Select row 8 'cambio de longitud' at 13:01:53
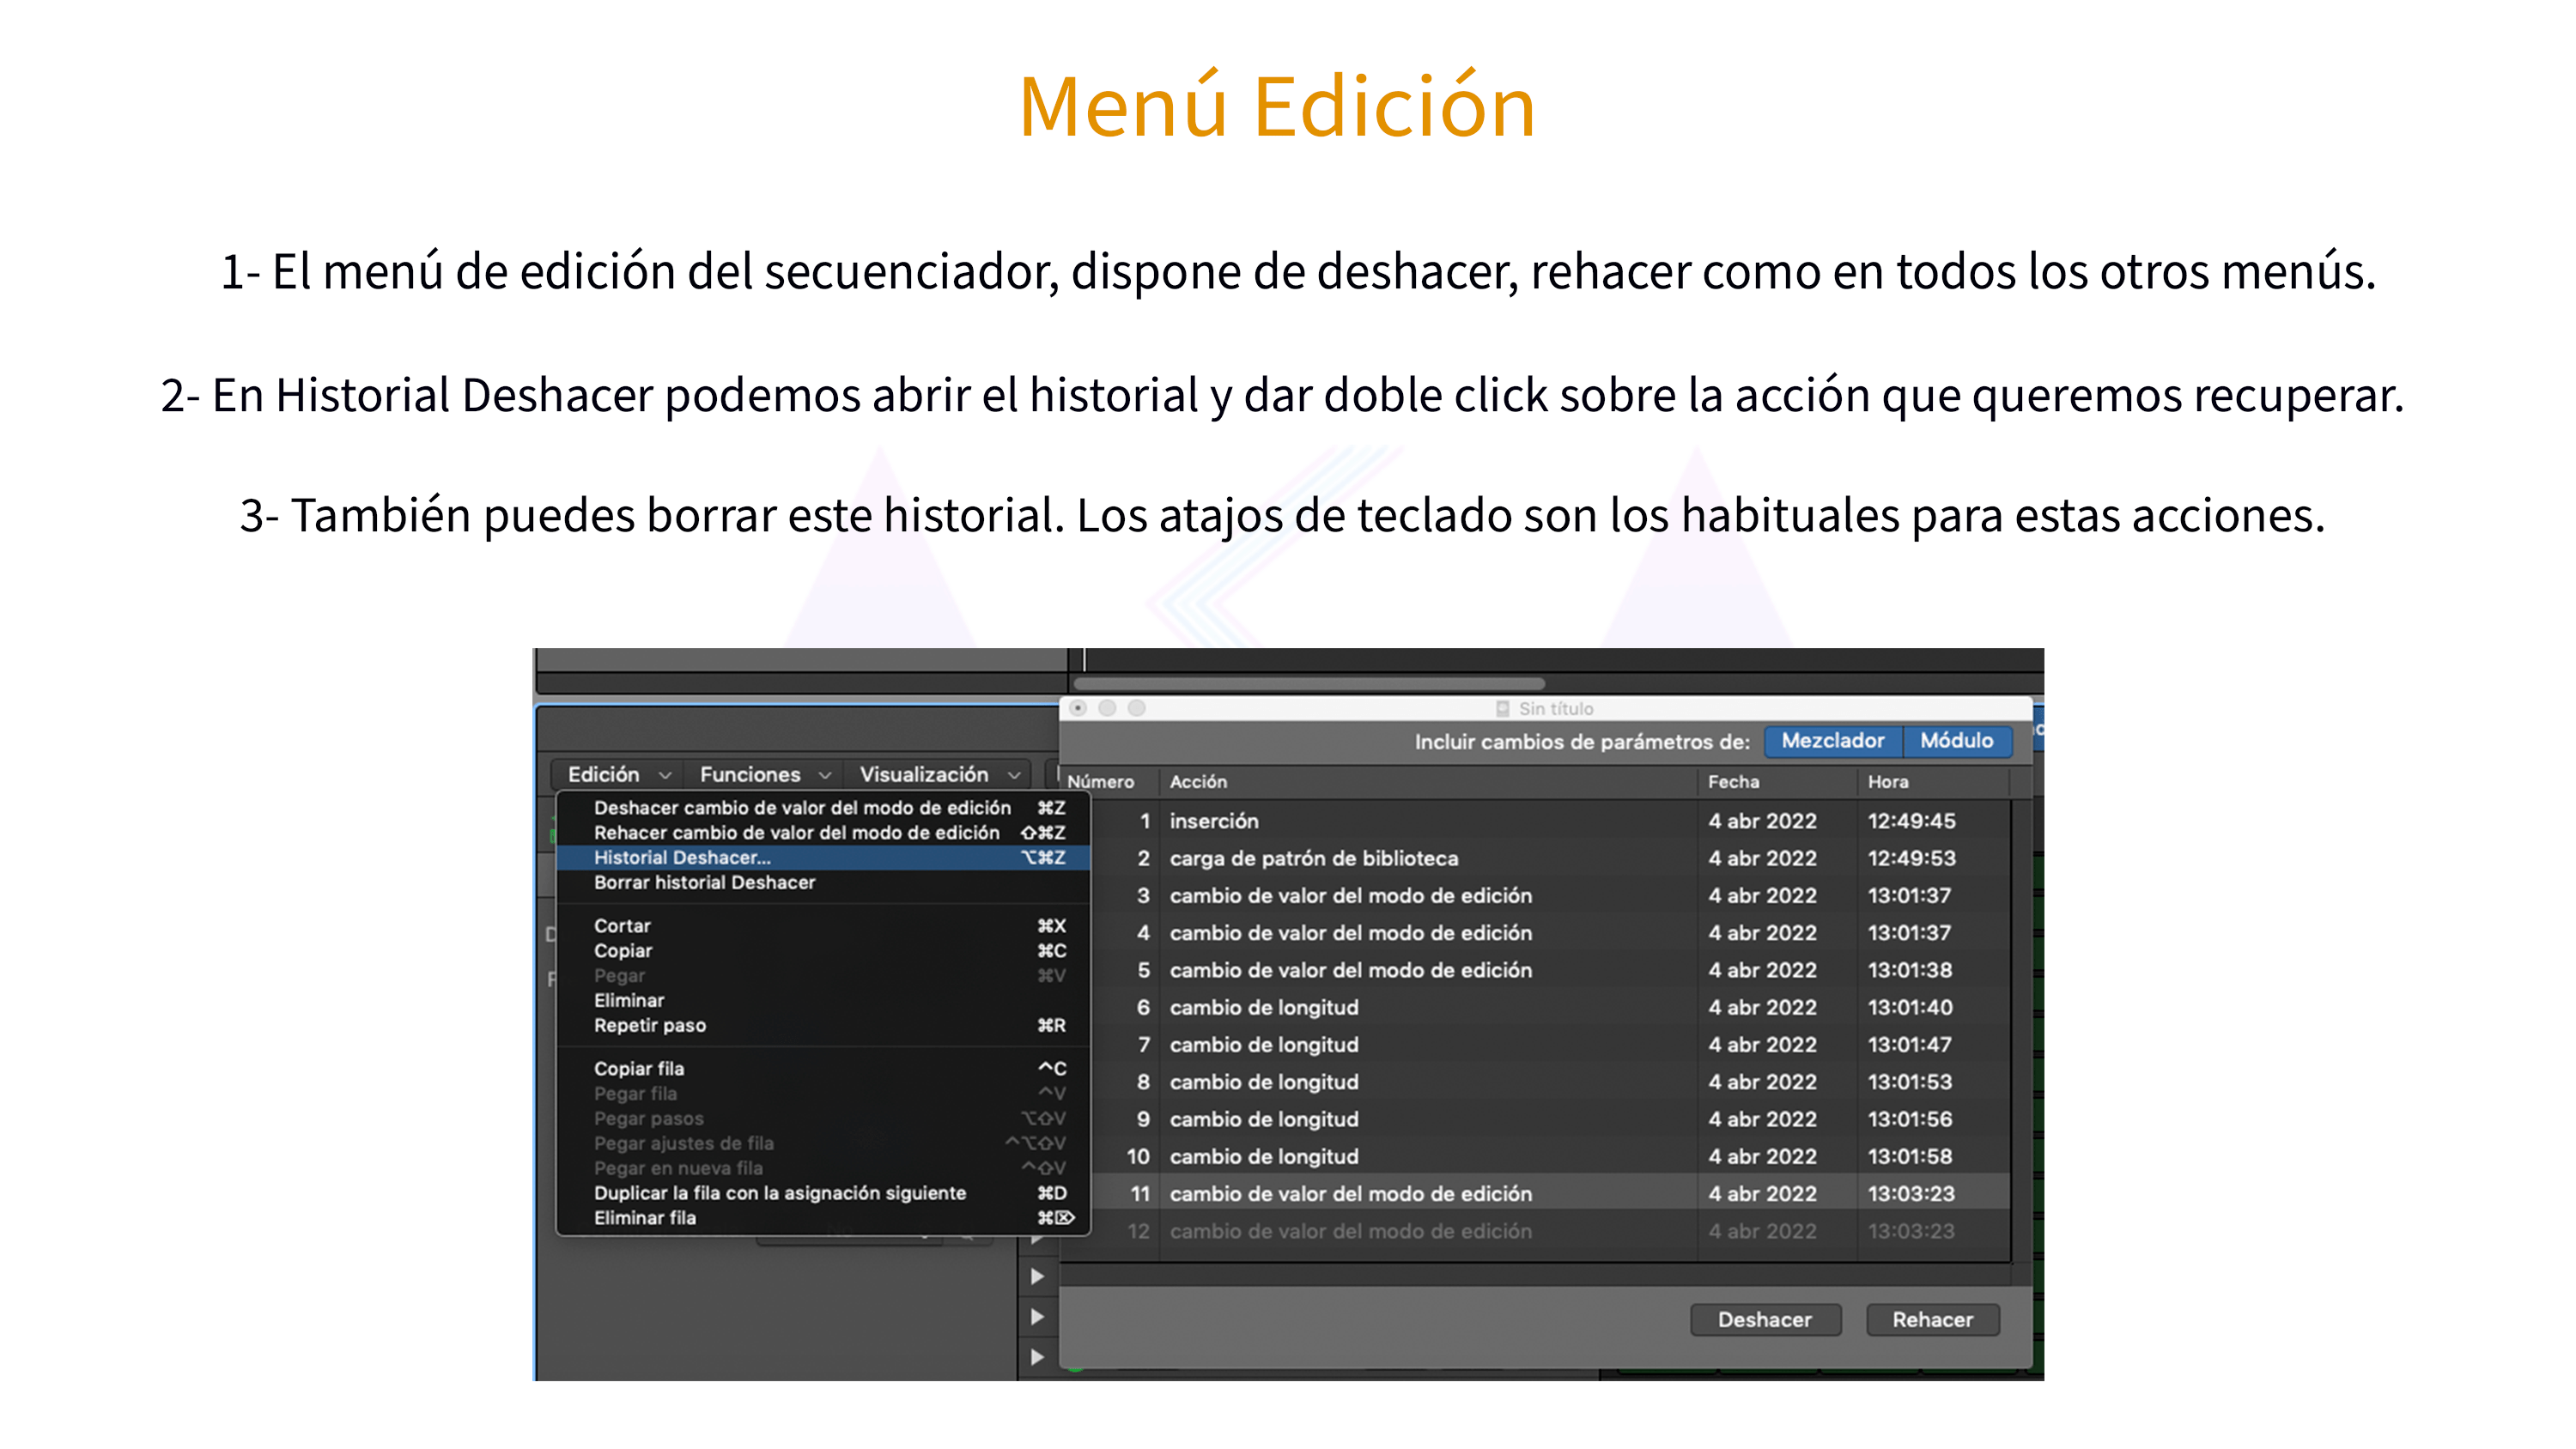 [x=1535, y=1082]
